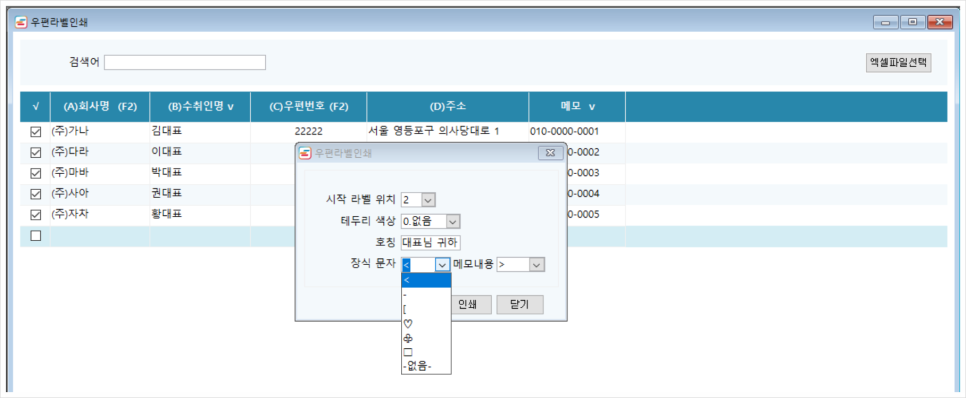This screenshot has width=966, height=398.
Task: Select the 이대표 cell
Action: click(200, 153)
